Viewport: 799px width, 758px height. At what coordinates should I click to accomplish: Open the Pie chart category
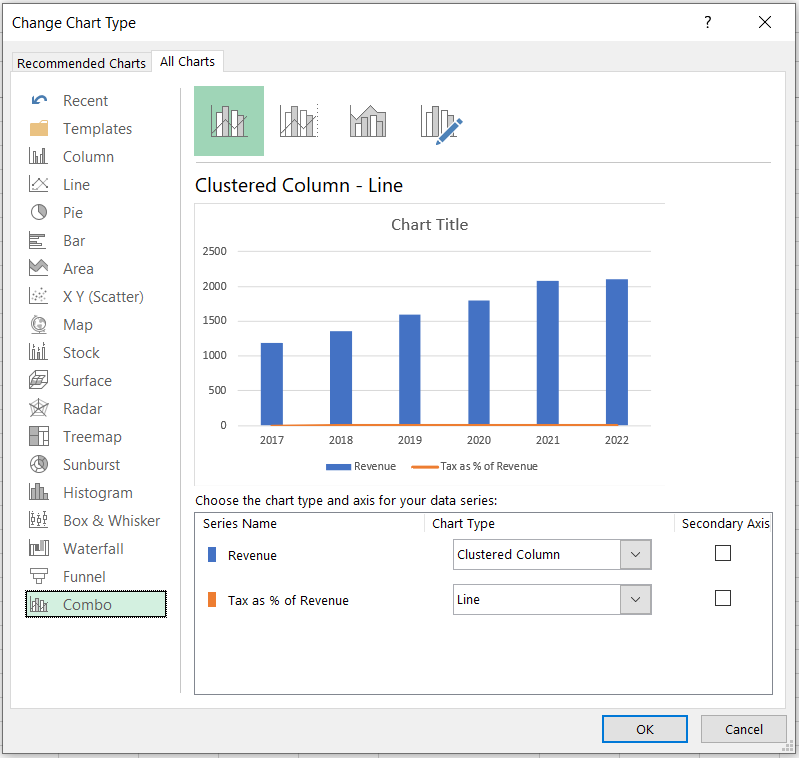73,213
